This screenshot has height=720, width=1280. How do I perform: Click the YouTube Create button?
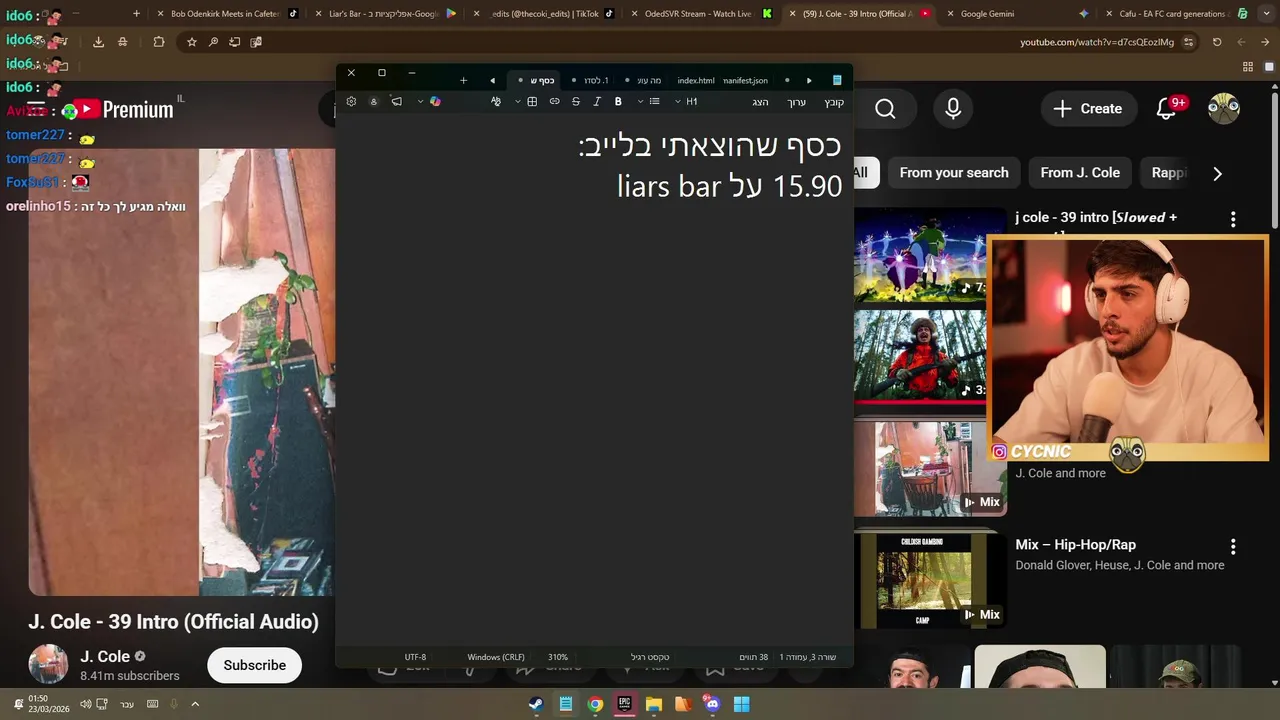pos(1088,109)
